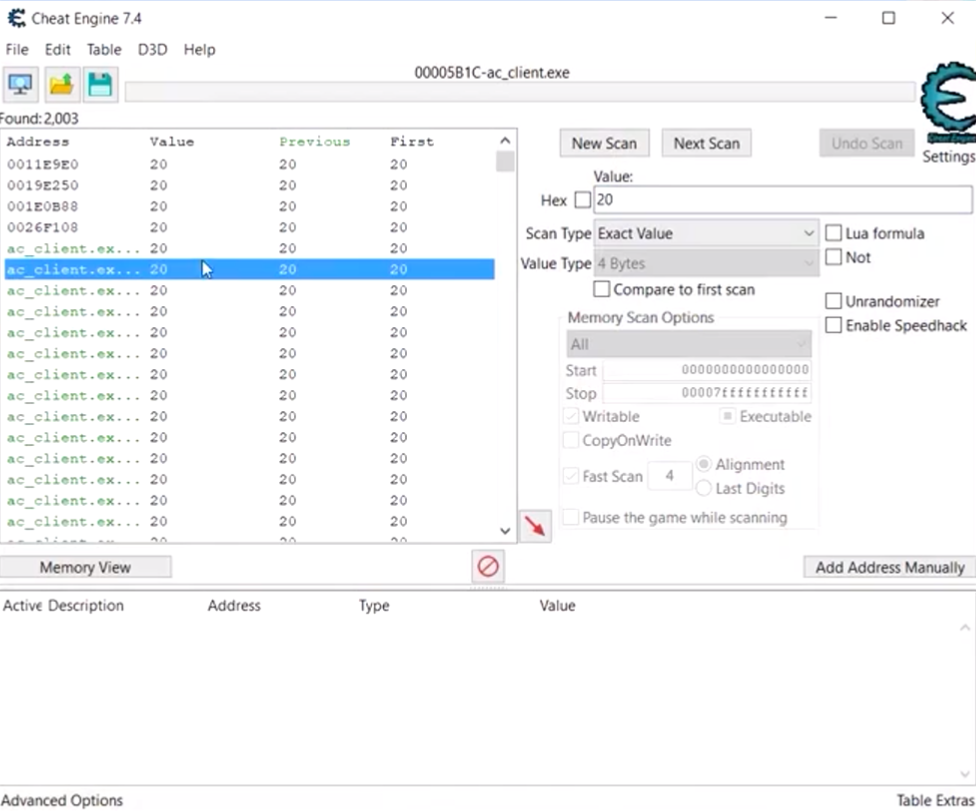
Task: Click the New Scan button
Action: click(x=604, y=143)
